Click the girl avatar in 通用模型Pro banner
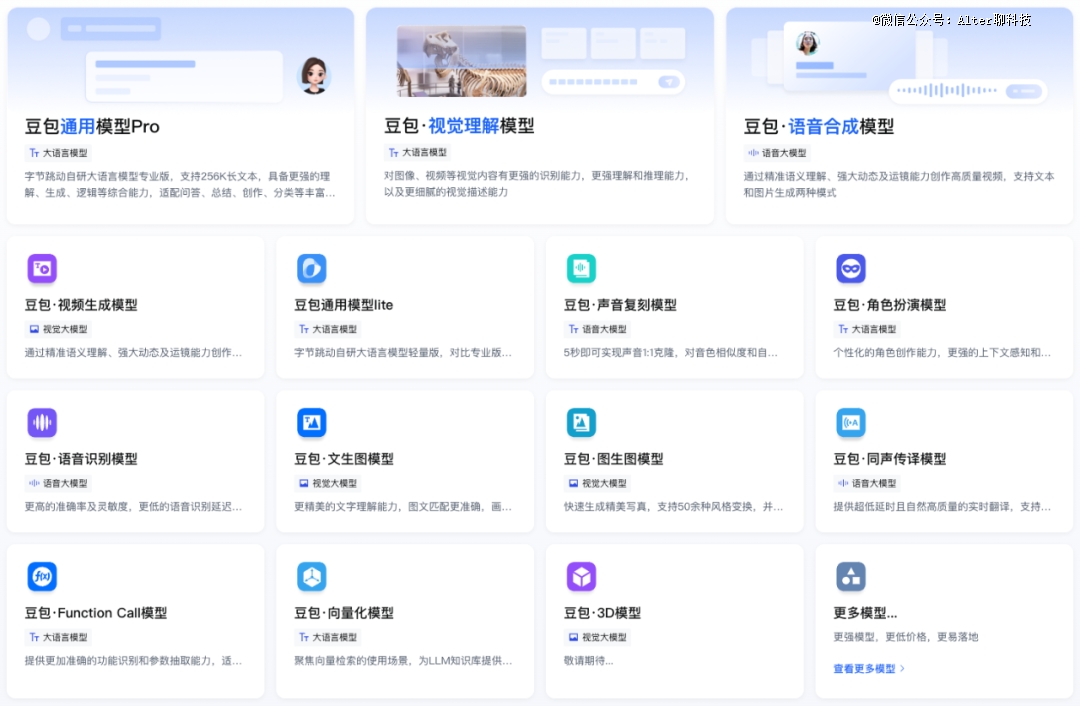 [314, 76]
